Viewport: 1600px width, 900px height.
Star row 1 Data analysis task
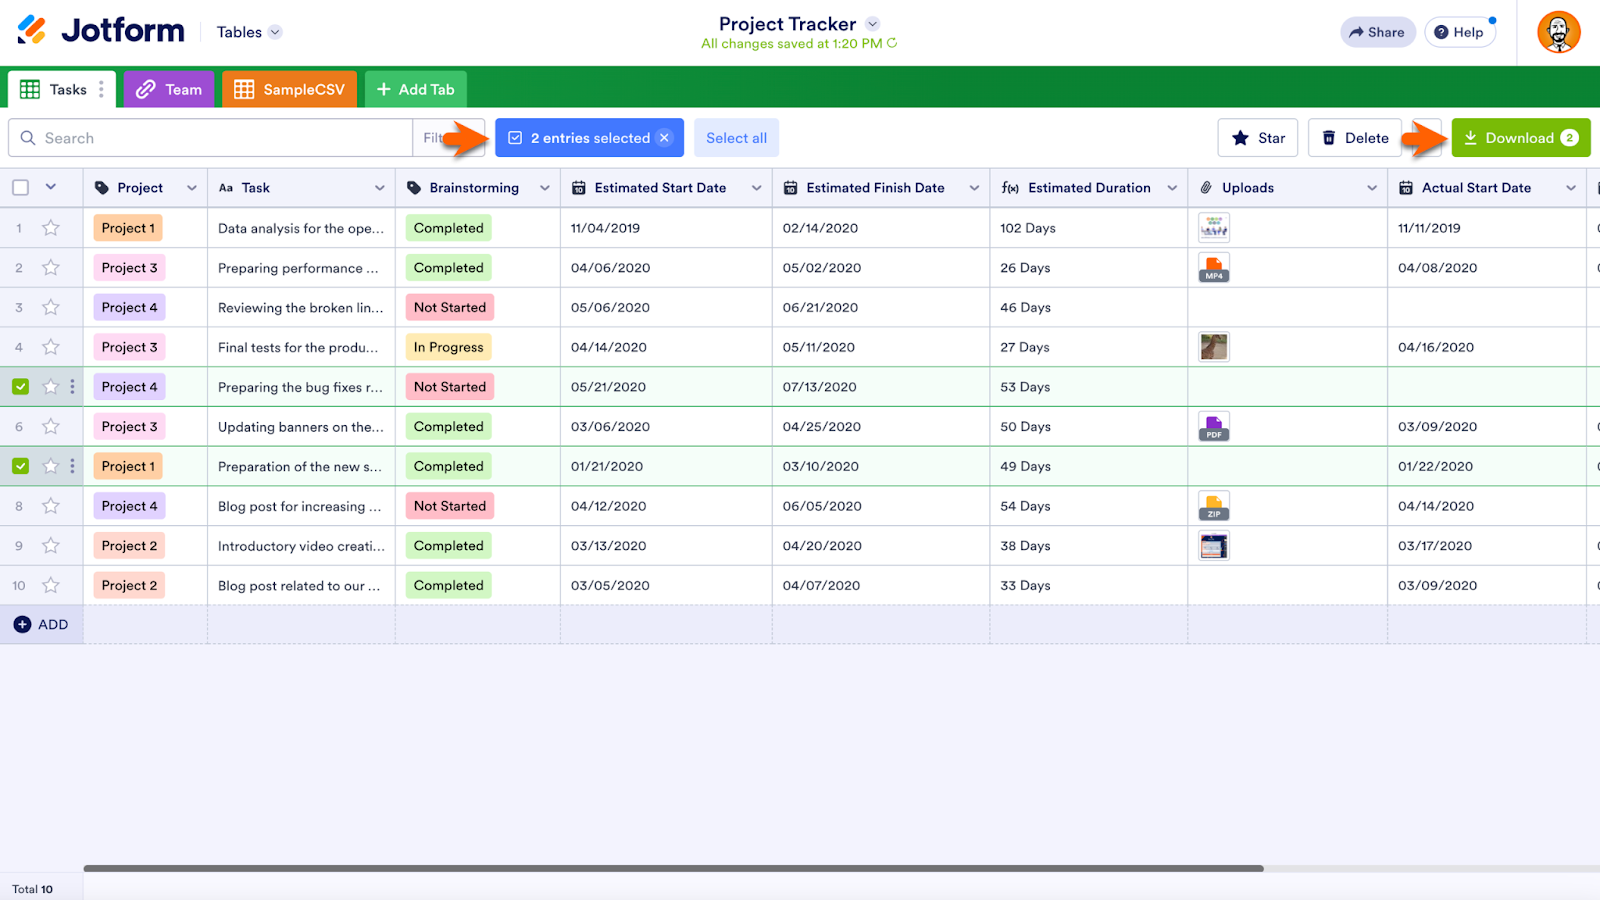pyautogui.click(x=51, y=228)
